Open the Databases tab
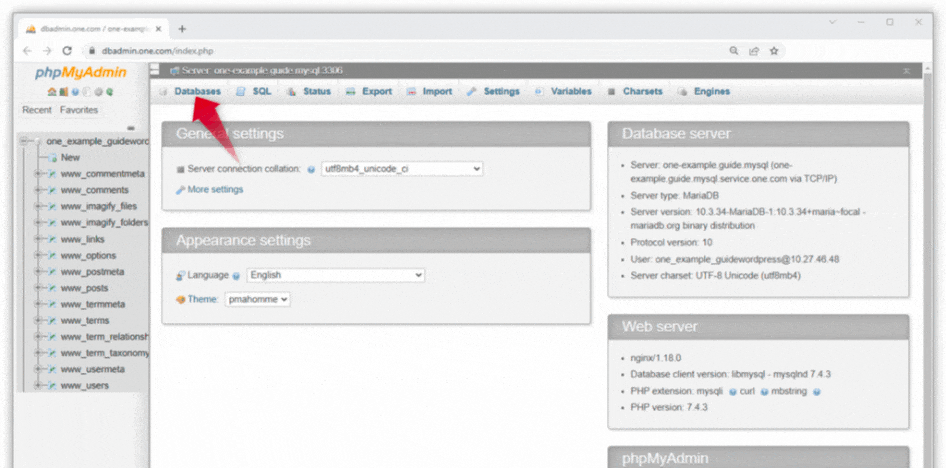Screen dimensions: 946x468 (197, 92)
